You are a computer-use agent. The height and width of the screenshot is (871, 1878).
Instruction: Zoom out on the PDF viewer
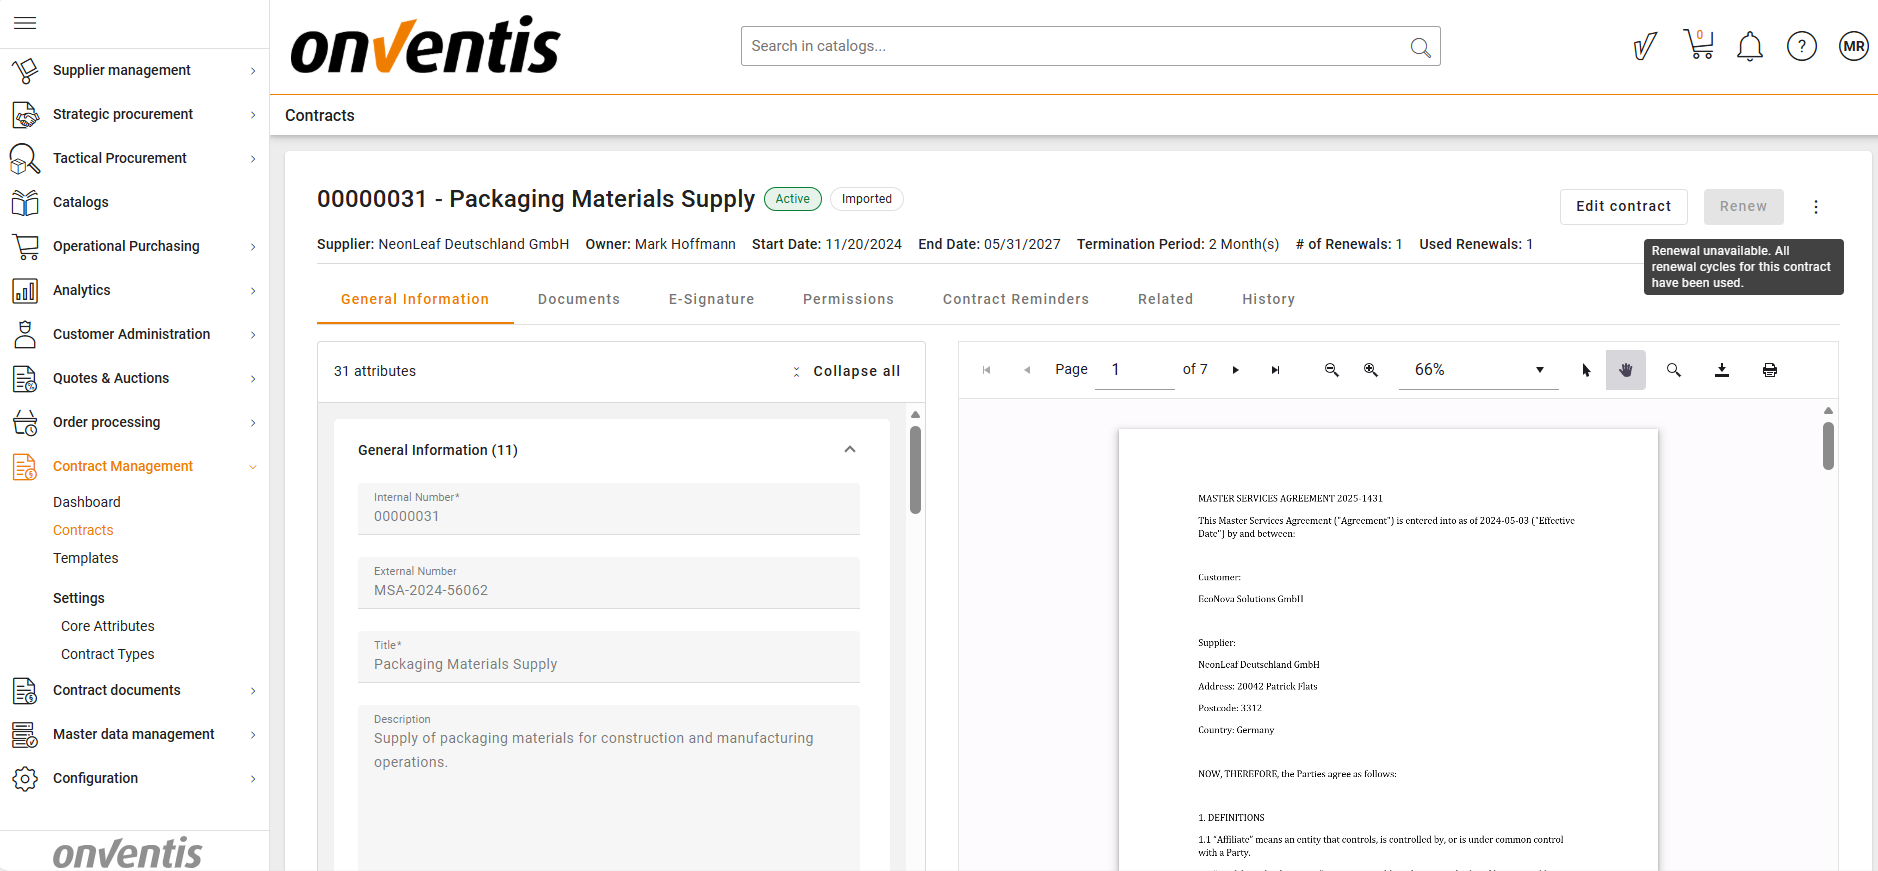(x=1331, y=370)
